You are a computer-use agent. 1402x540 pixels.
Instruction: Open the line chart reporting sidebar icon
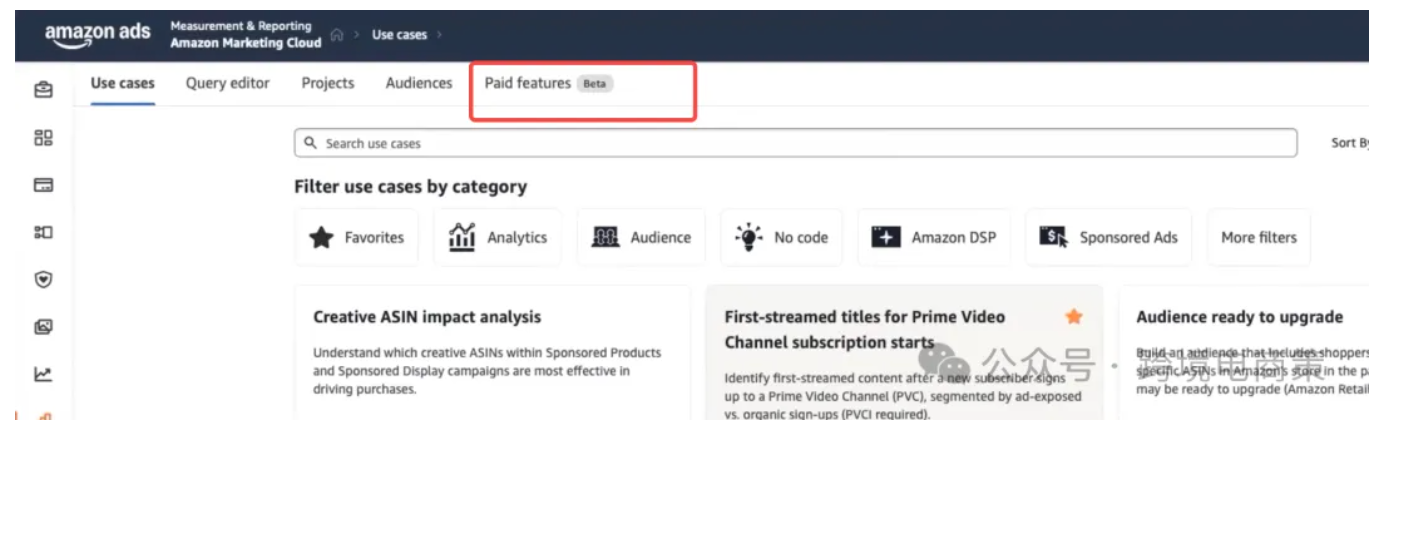coord(43,375)
